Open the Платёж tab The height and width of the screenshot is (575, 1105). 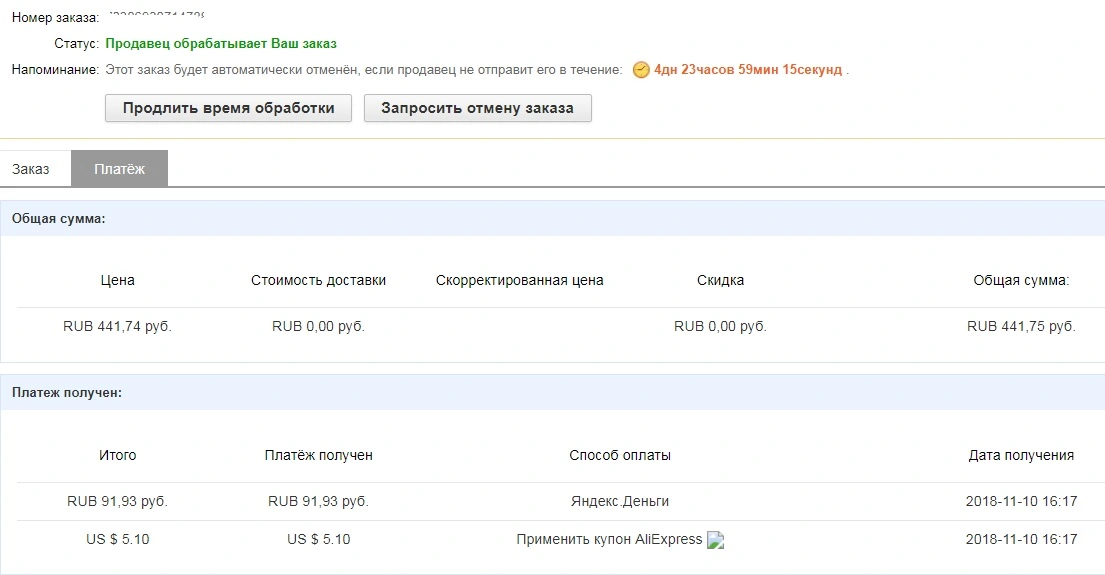pos(119,169)
